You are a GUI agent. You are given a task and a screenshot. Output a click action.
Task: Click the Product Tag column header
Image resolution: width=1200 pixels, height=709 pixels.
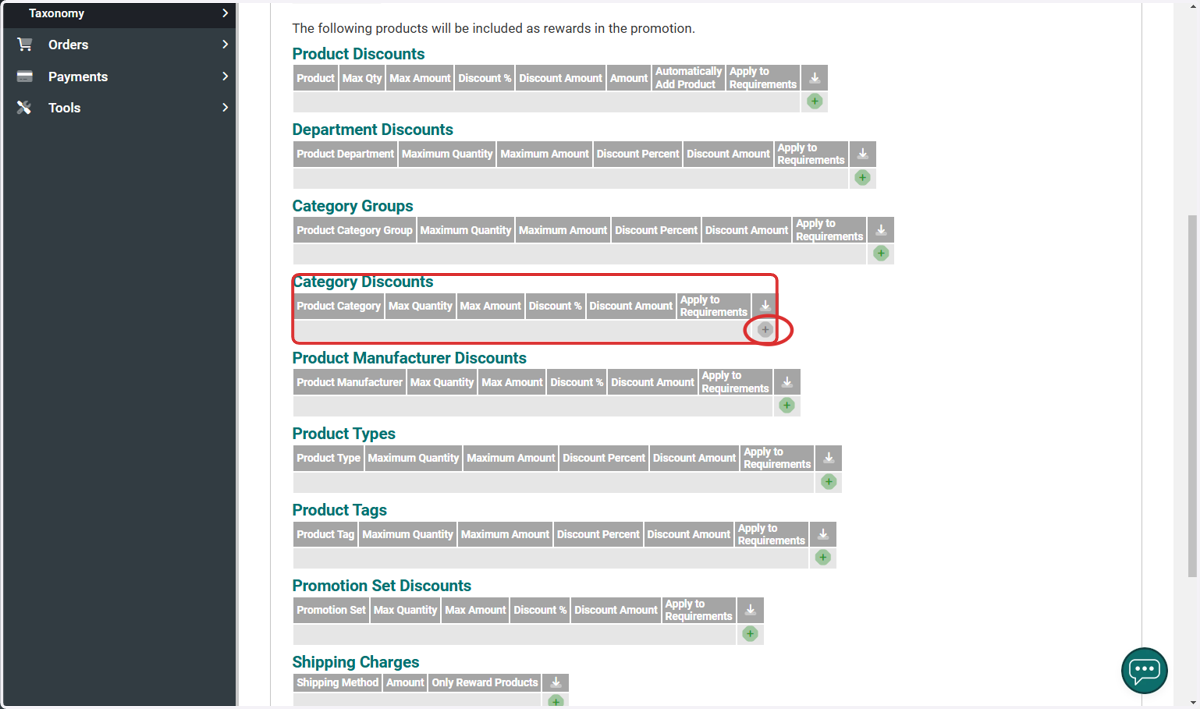pyautogui.click(x=325, y=534)
